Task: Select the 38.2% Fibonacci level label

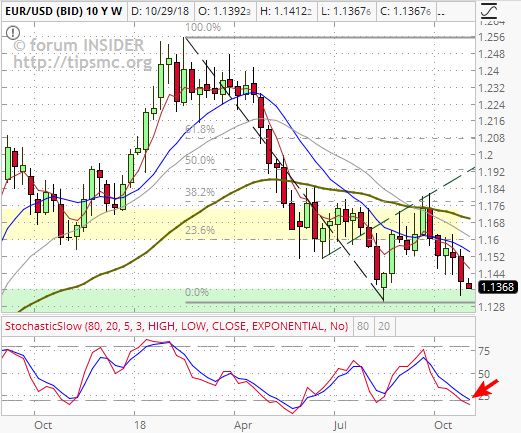Action: [200, 192]
